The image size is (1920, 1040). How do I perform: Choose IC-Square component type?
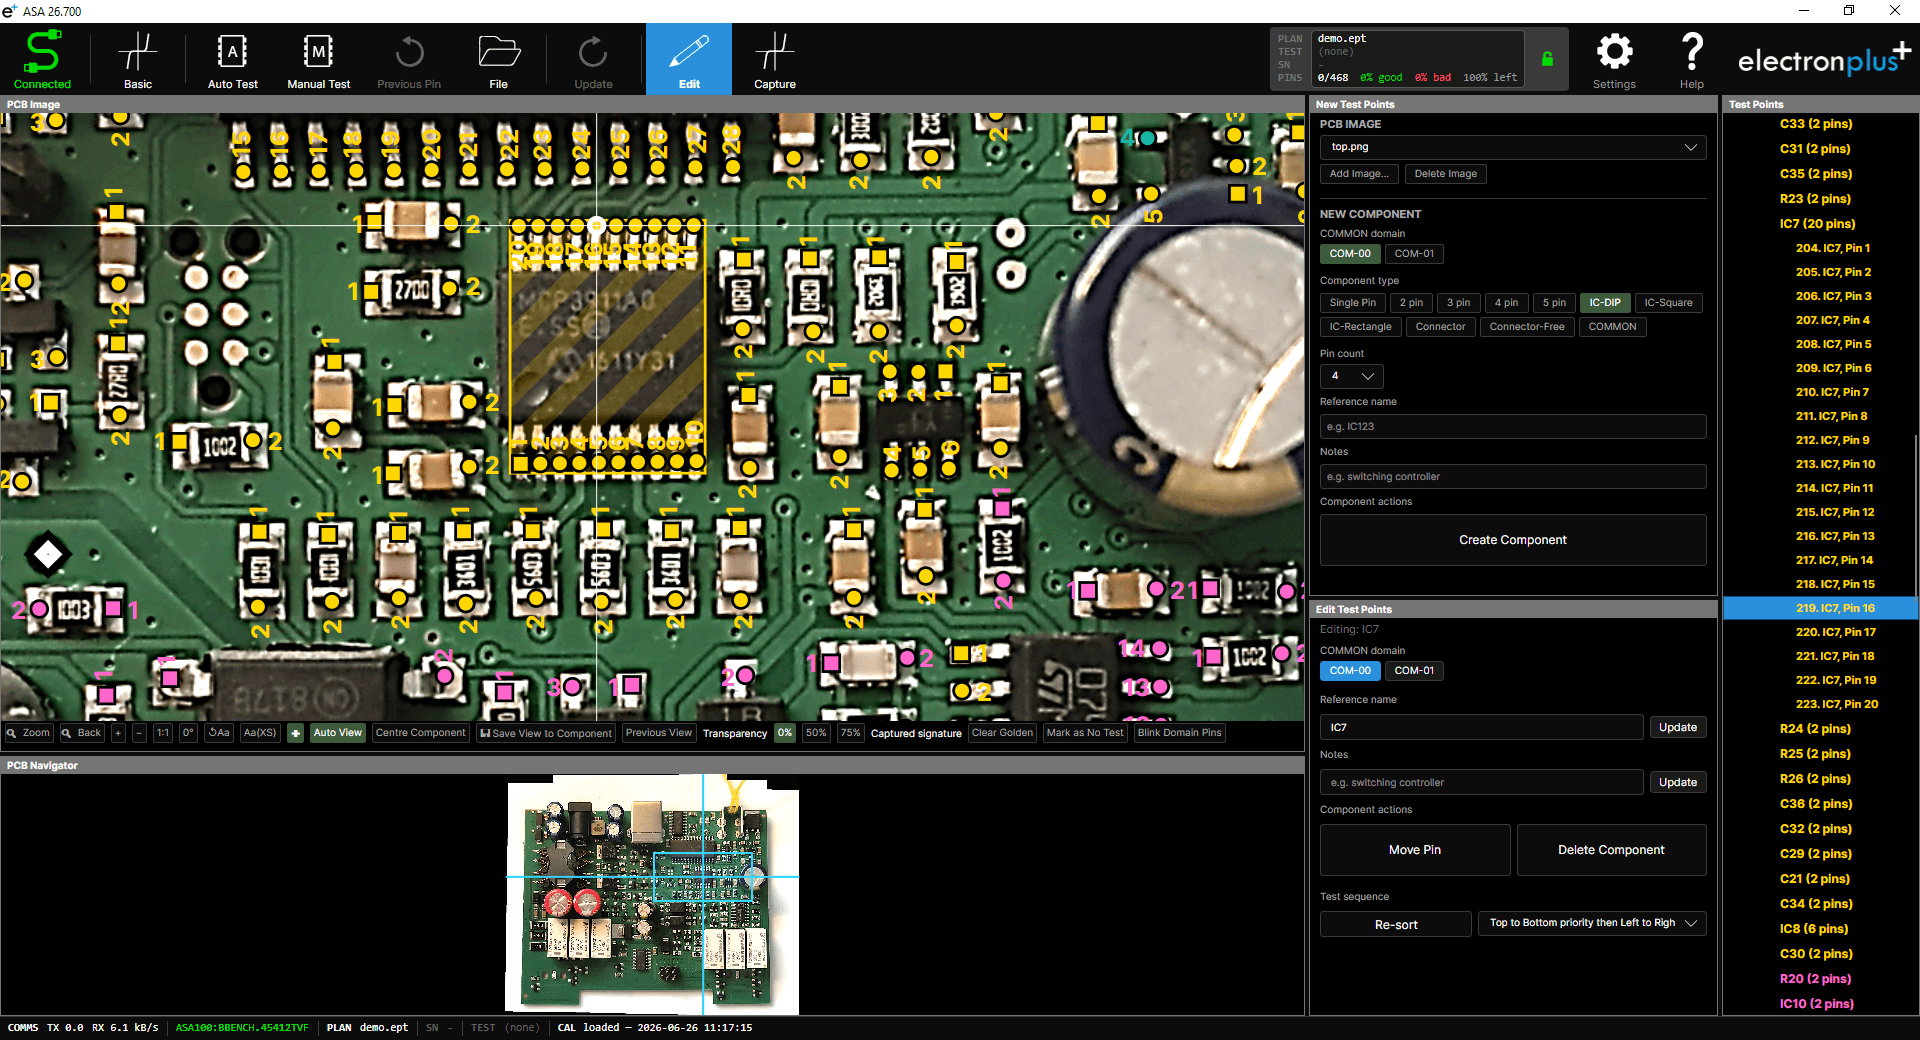[1668, 303]
